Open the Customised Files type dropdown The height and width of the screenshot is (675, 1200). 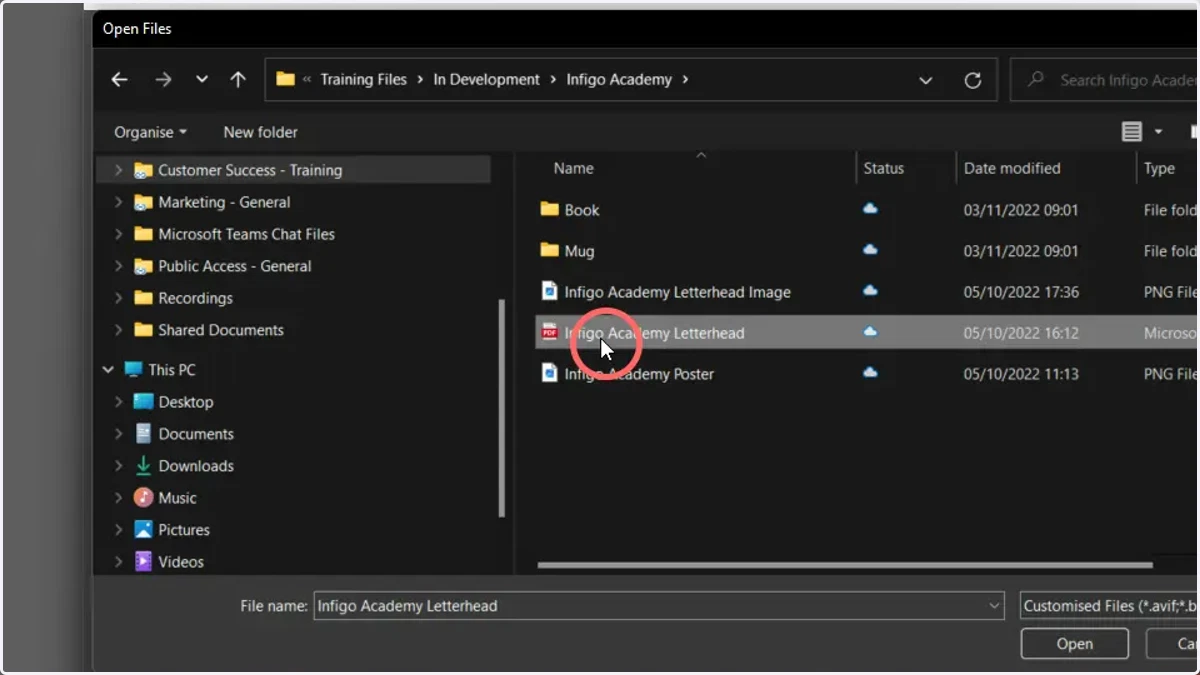(x=1110, y=605)
